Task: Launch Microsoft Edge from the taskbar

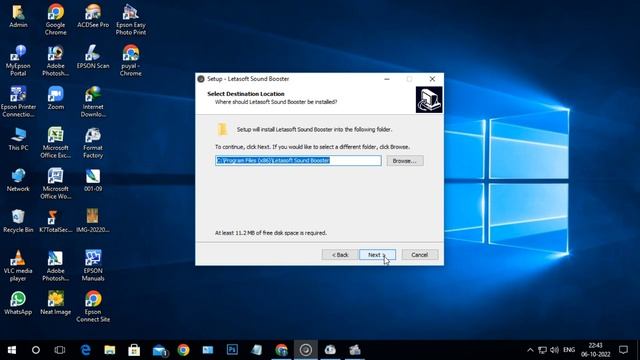Action: coord(85,350)
